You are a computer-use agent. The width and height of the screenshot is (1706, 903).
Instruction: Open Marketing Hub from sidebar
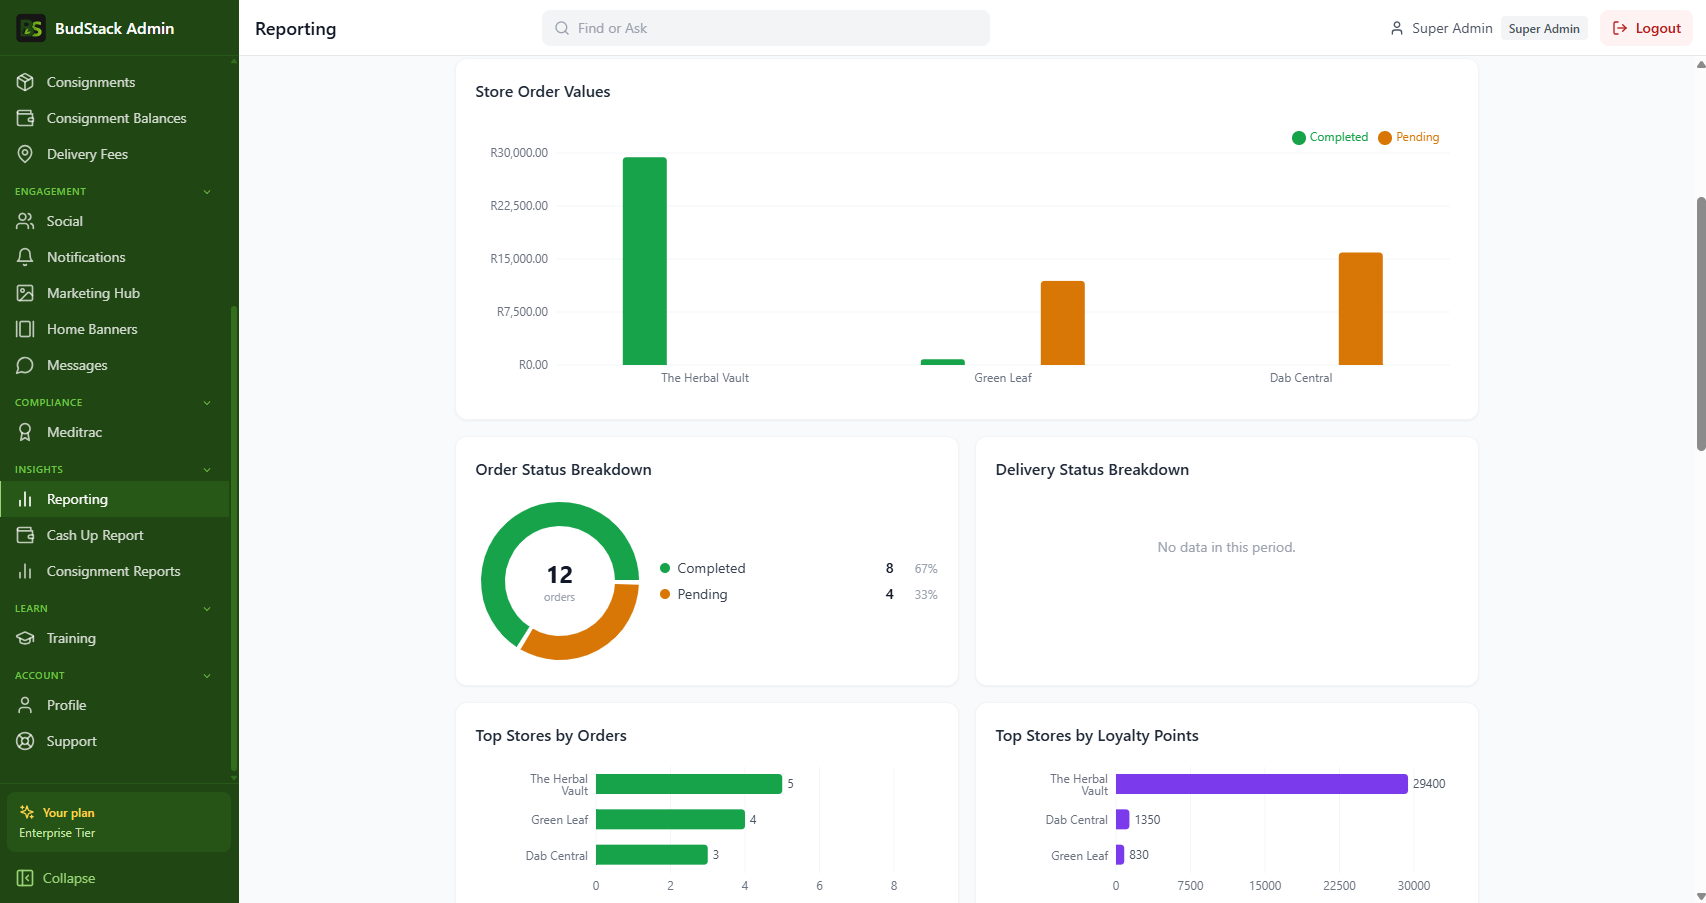[x=115, y=293]
